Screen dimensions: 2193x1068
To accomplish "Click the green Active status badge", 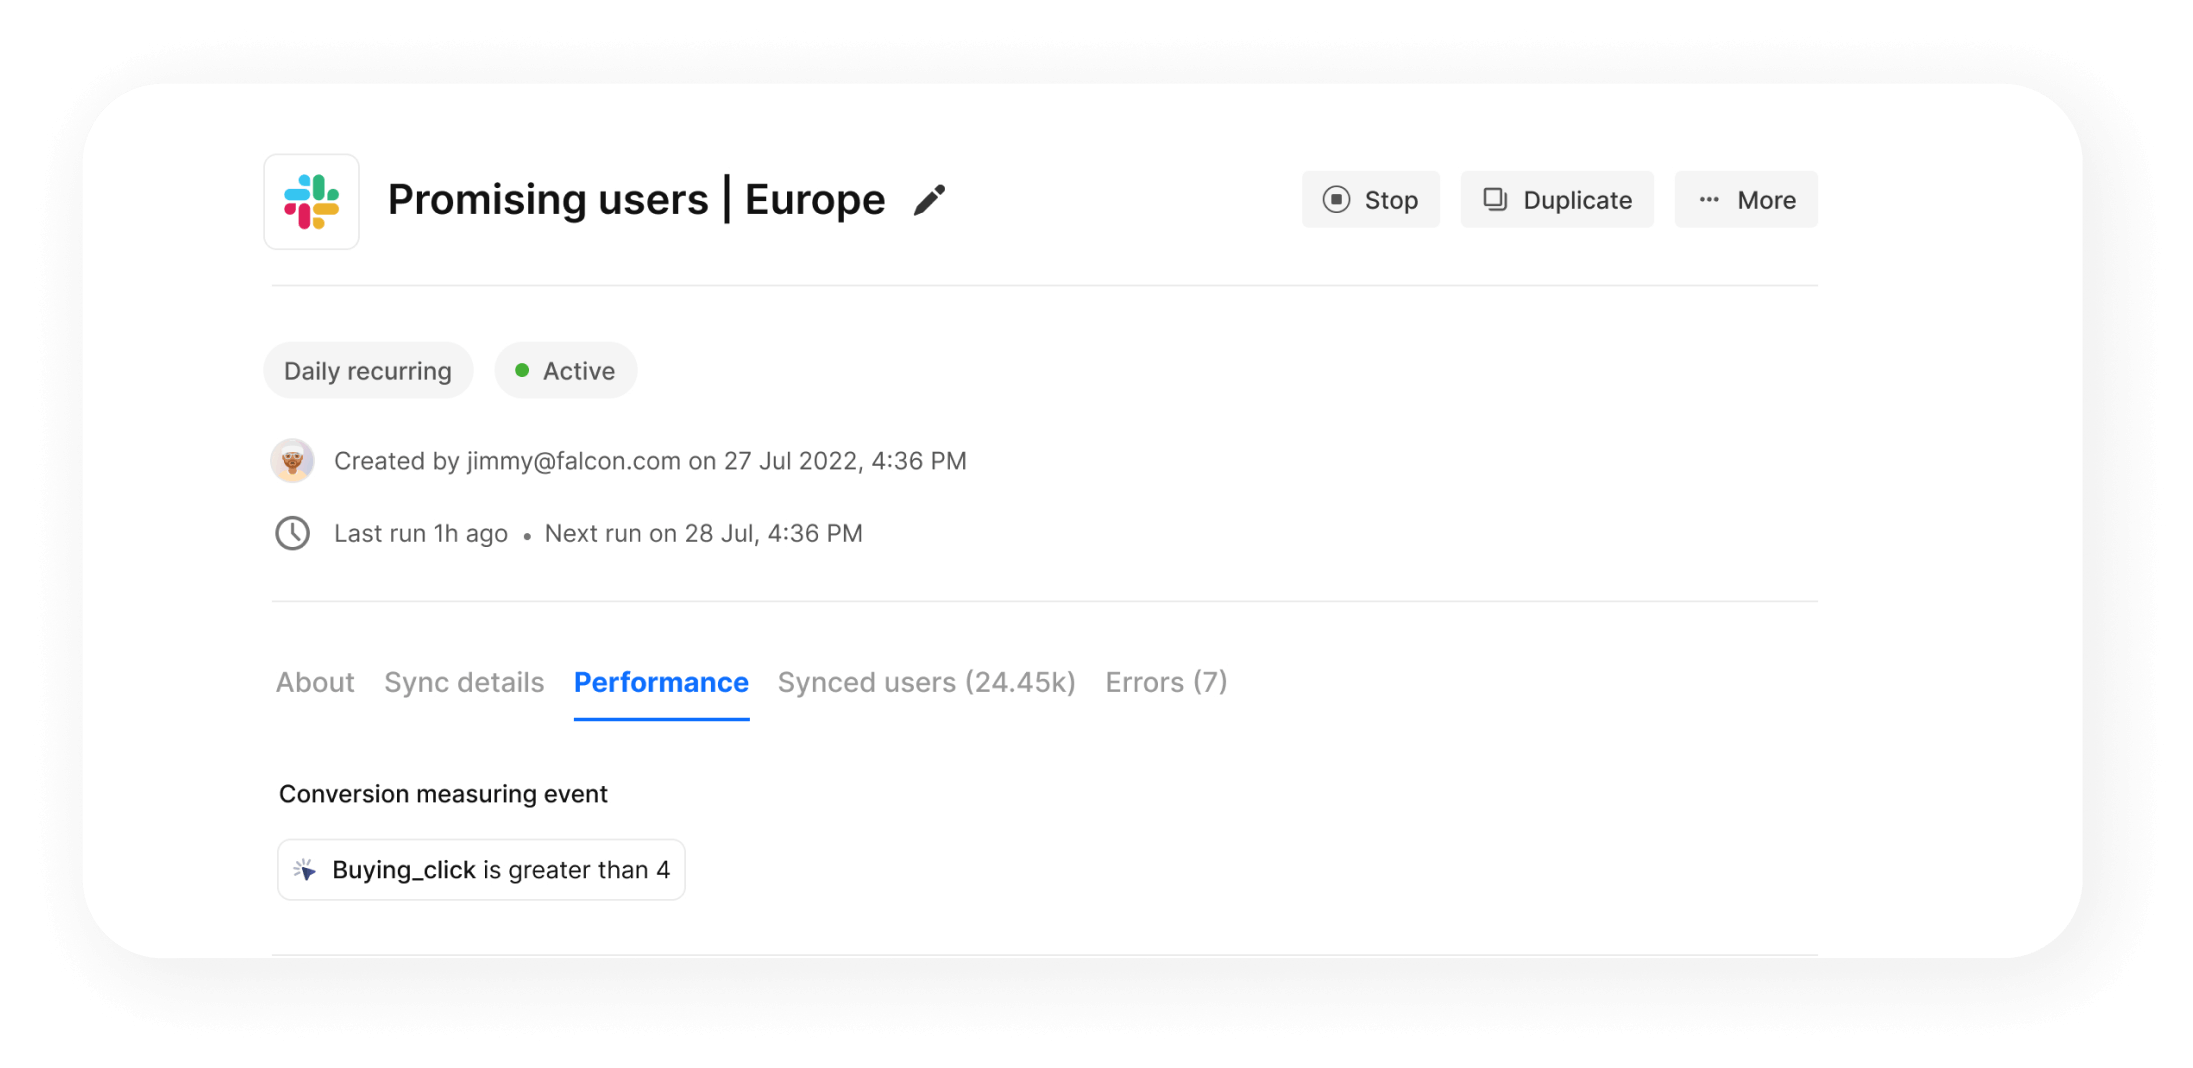I will pyautogui.click(x=566, y=371).
